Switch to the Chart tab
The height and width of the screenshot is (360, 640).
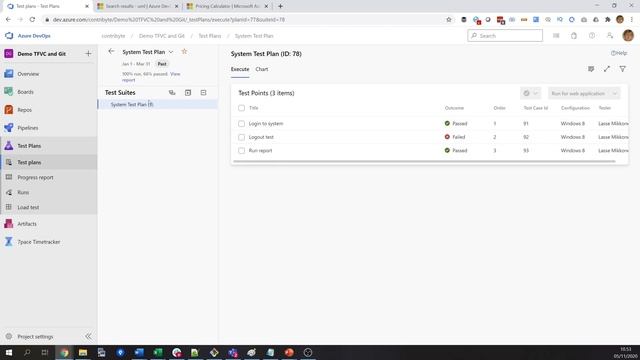pyautogui.click(x=262, y=69)
